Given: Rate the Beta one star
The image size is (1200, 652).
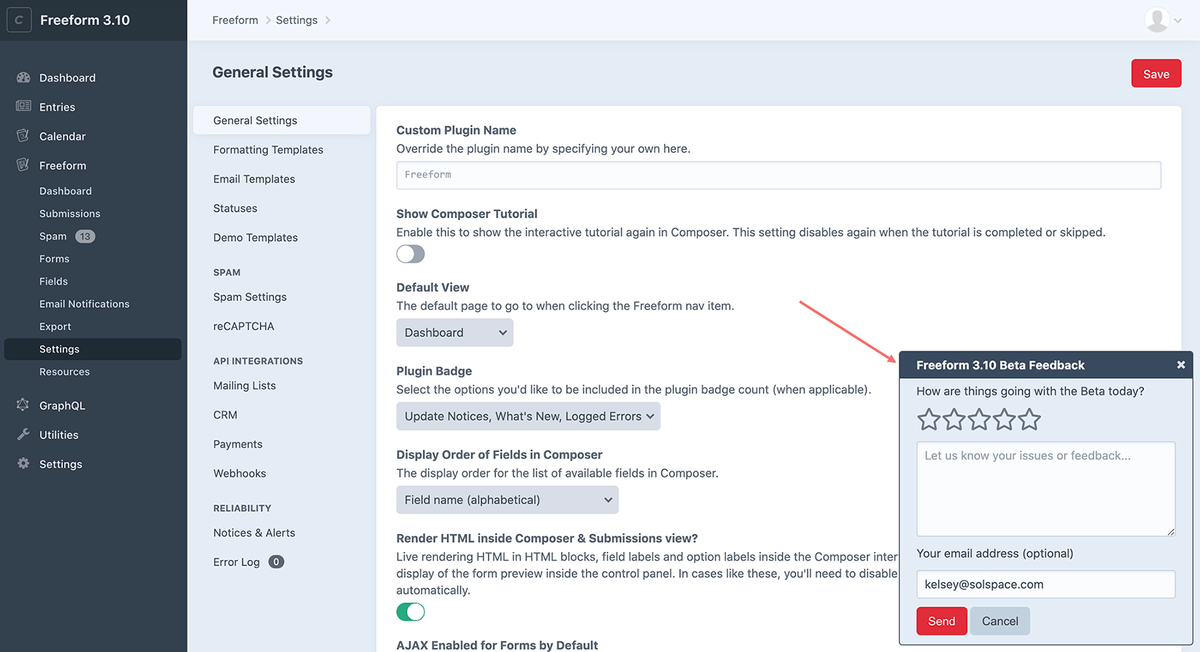Looking at the screenshot, I should pos(929,419).
